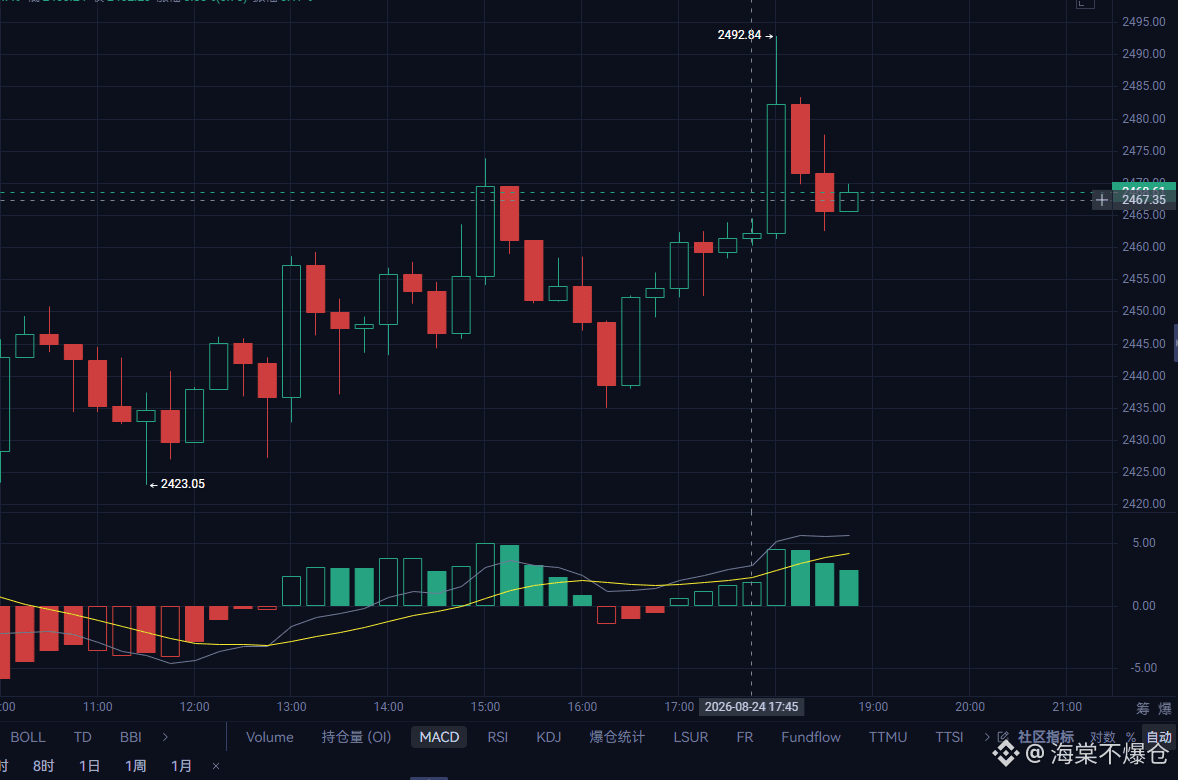This screenshot has width=1178, height=780.
Task: Select the BBI indicator
Action: (131, 737)
